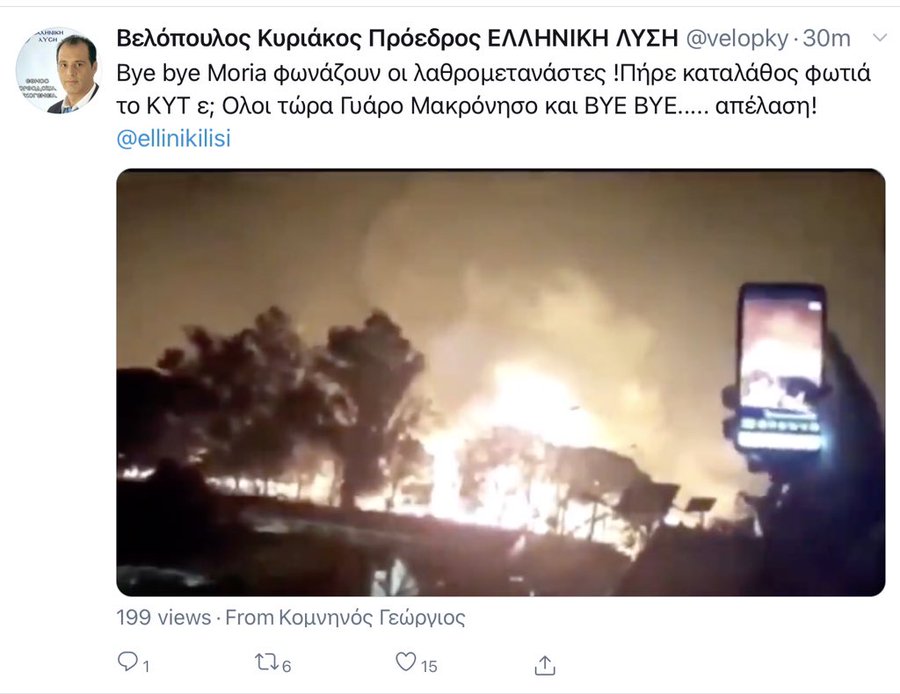Open the @velopky handle profile
This screenshot has width=900, height=694.
(x=737, y=38)
